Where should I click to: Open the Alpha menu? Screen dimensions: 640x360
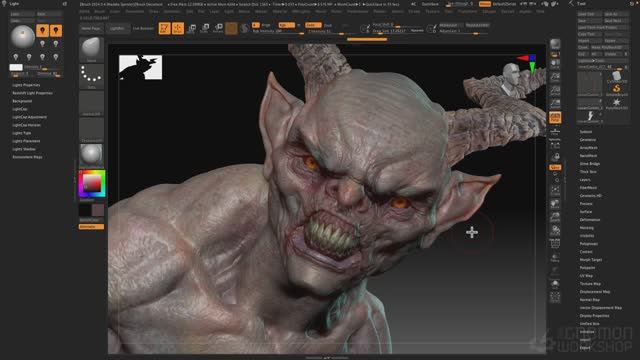click(84, 11)
